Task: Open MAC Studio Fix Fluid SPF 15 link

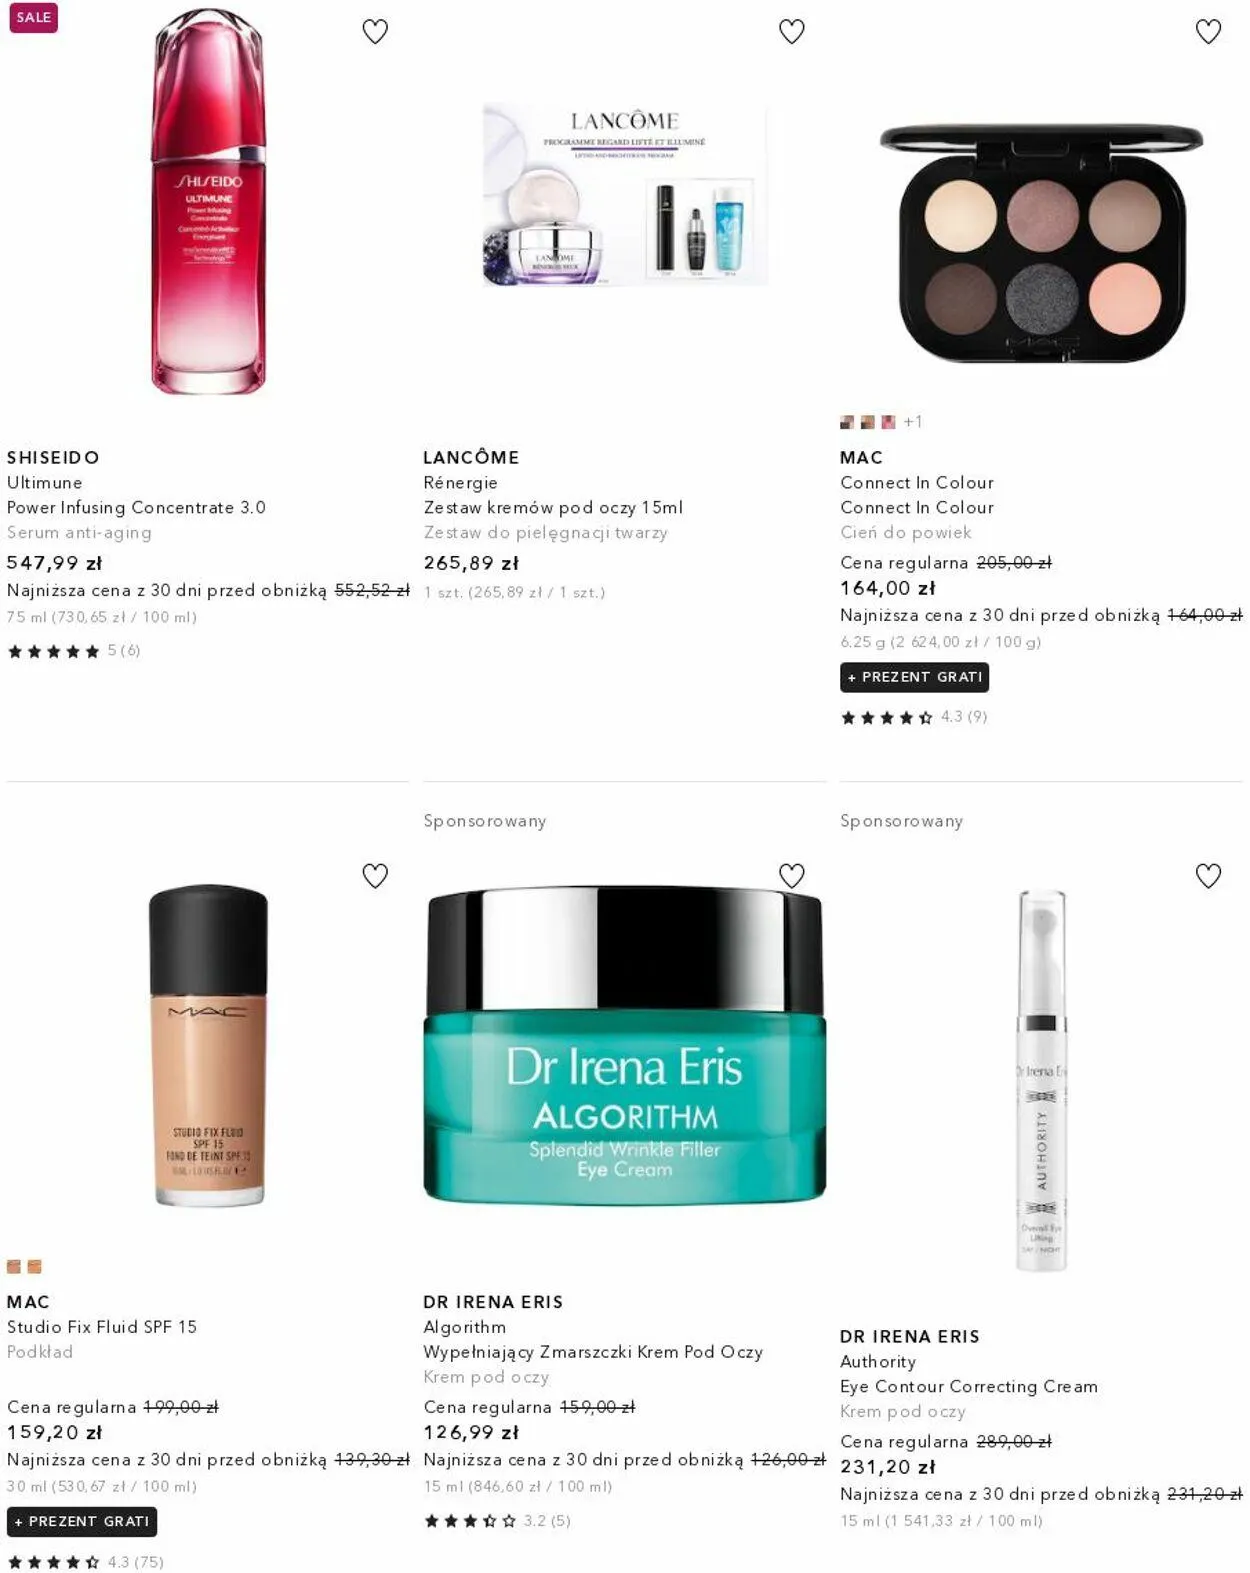Action: coord(102,1327)
